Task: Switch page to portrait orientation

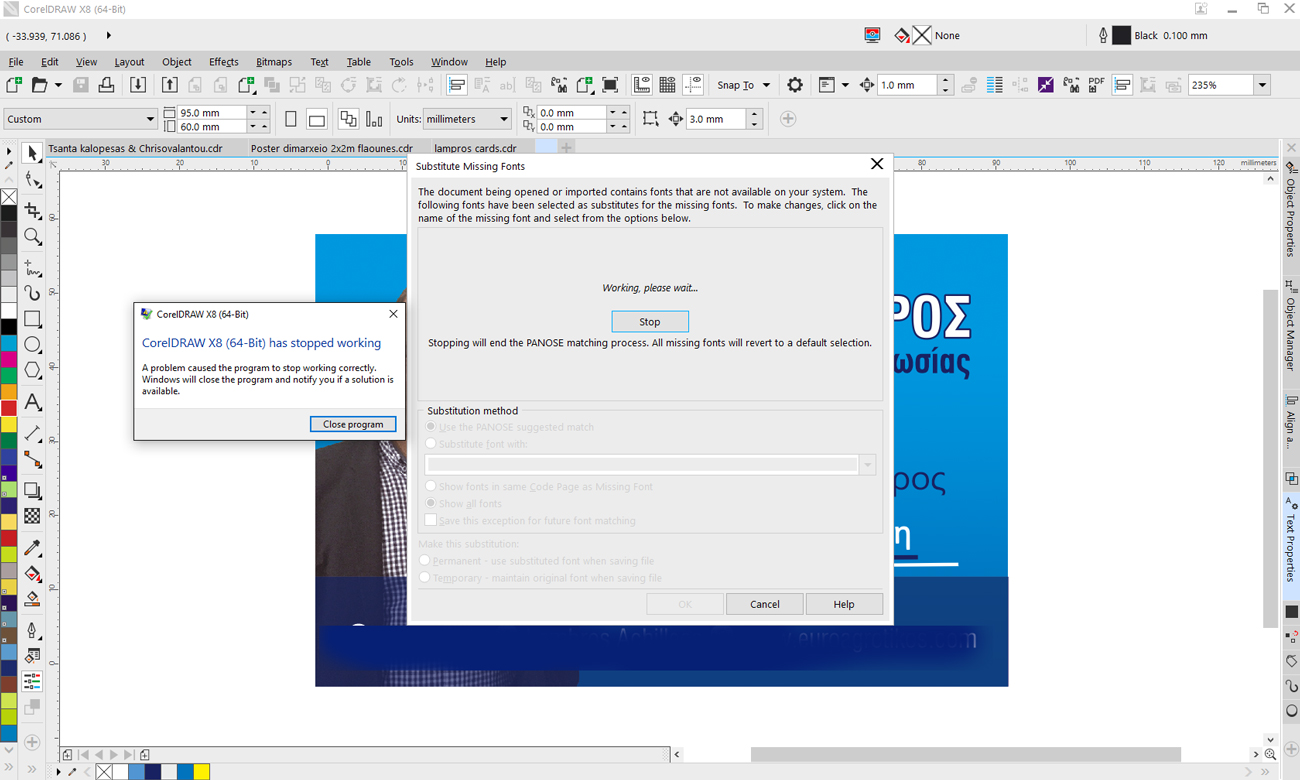Action: coord(291,119)
